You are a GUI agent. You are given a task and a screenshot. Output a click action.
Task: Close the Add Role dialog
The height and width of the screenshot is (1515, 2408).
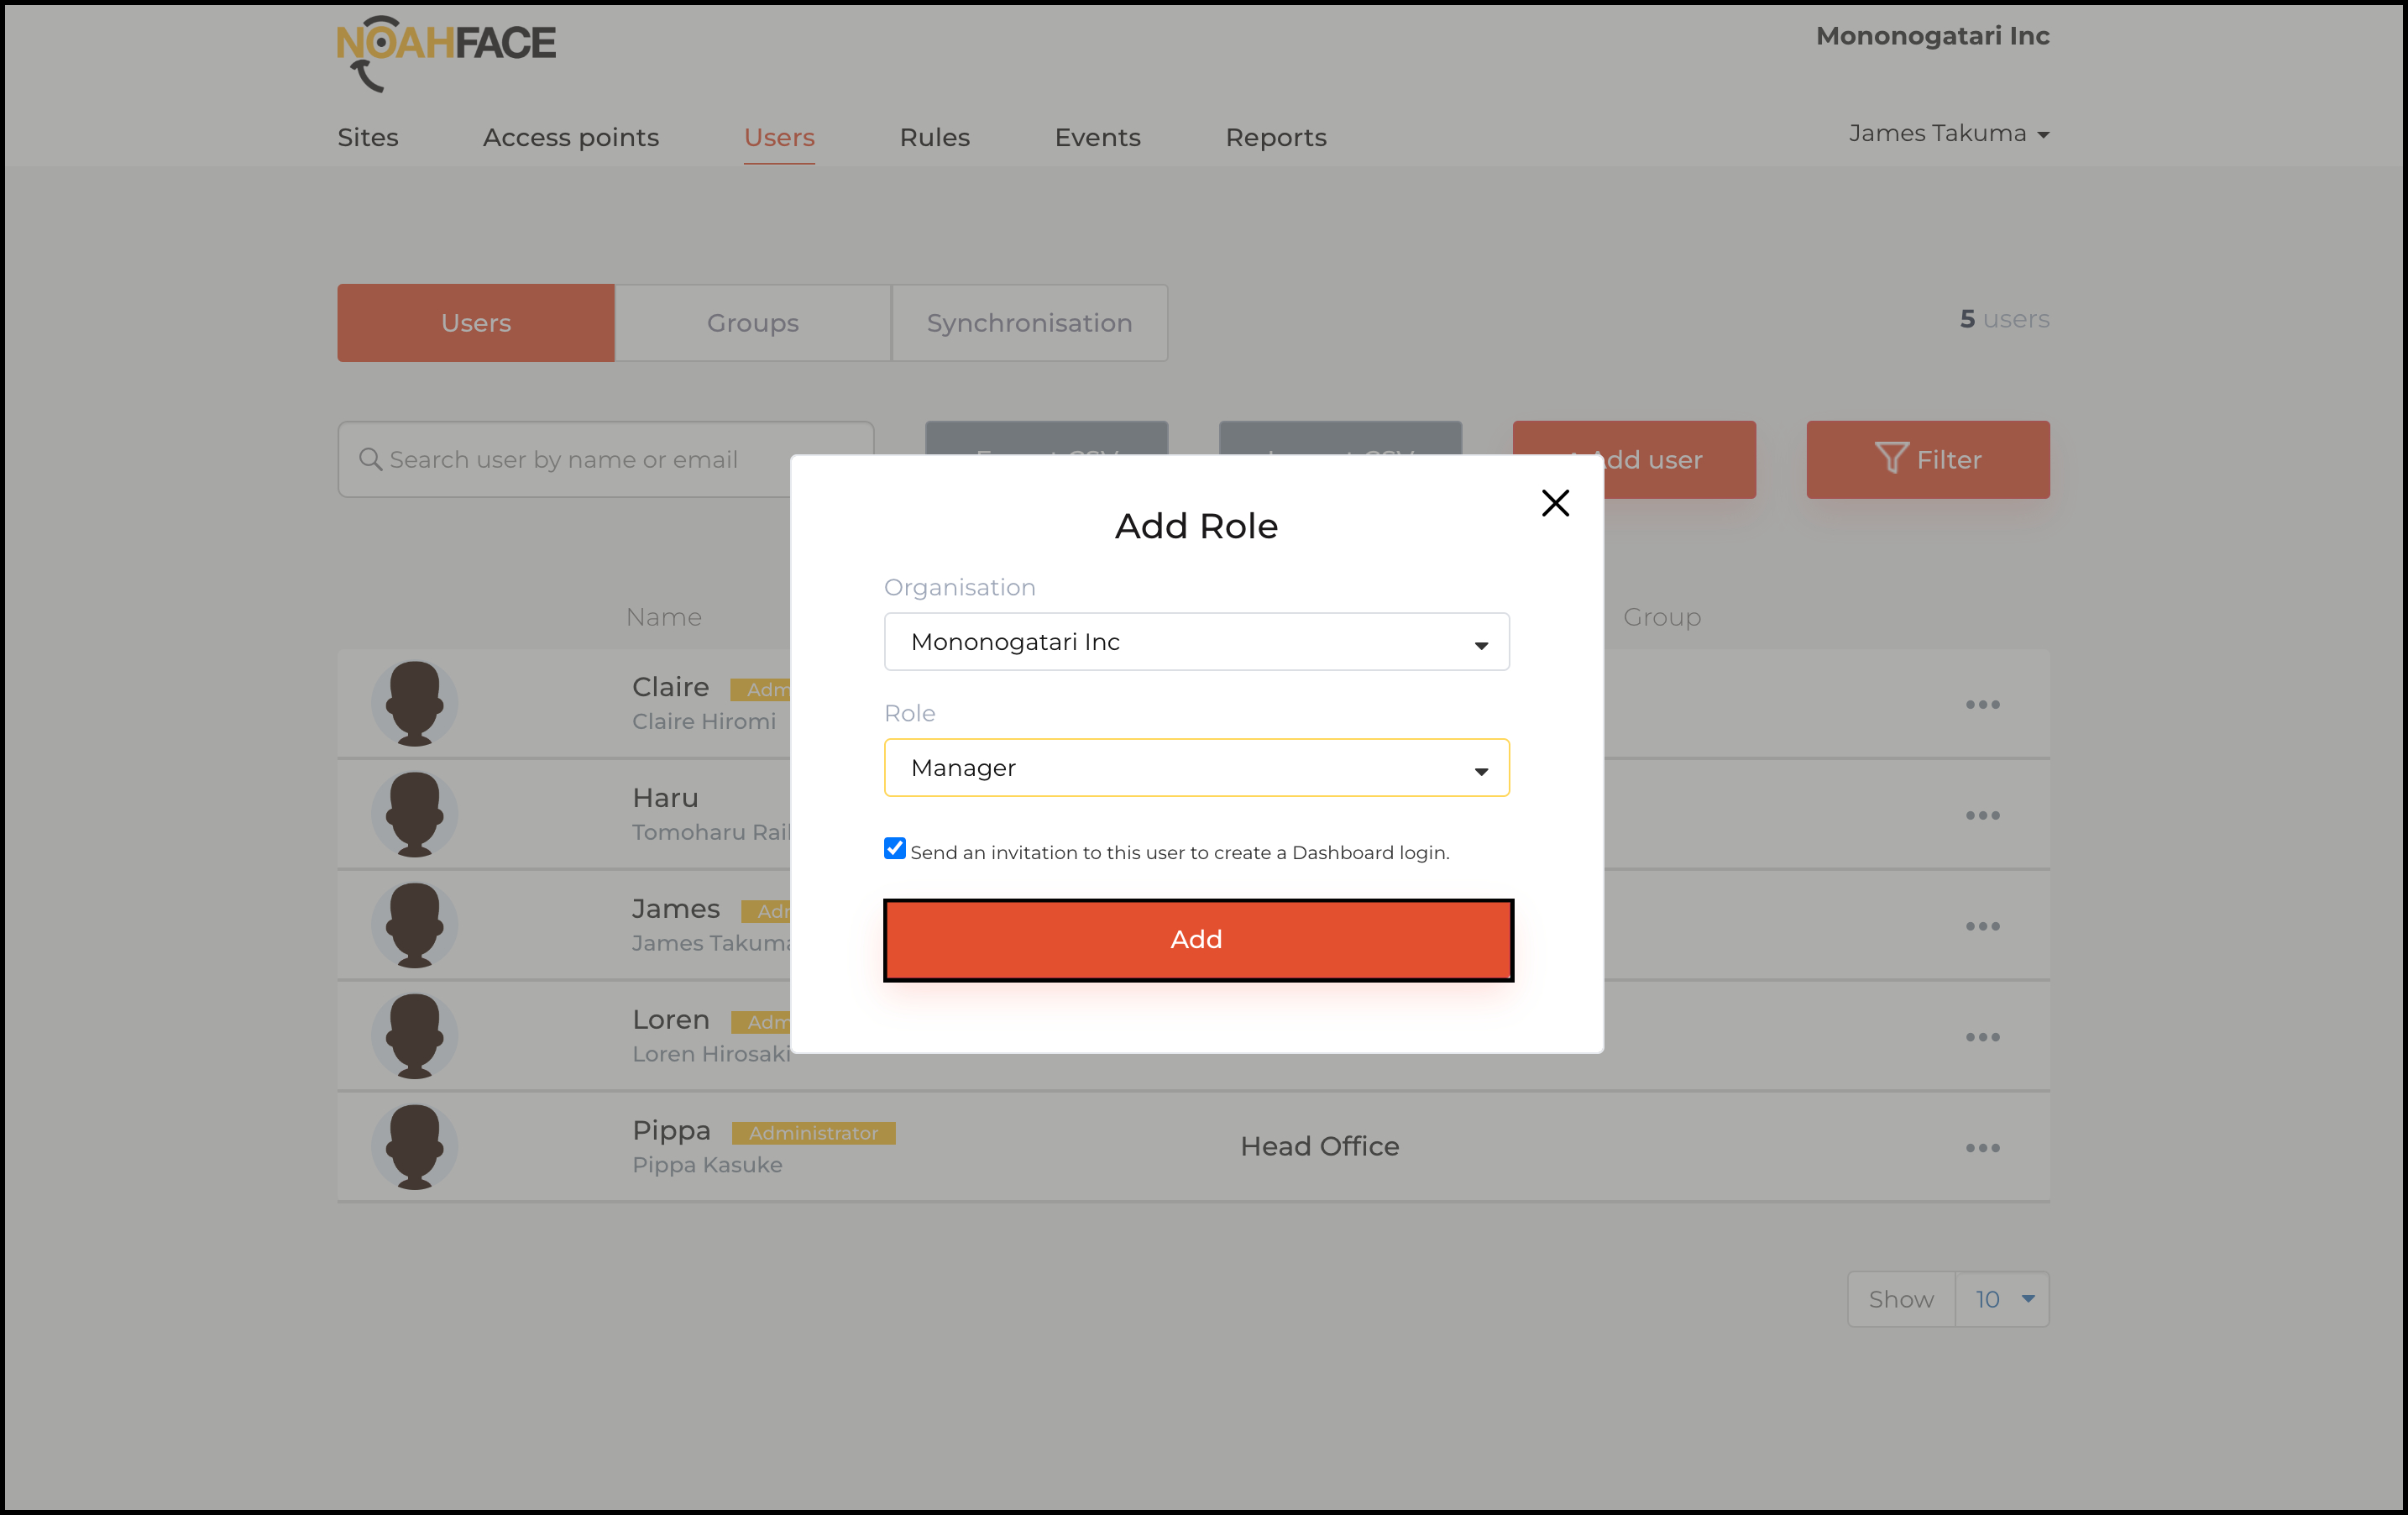click(x=1555, y=503)
